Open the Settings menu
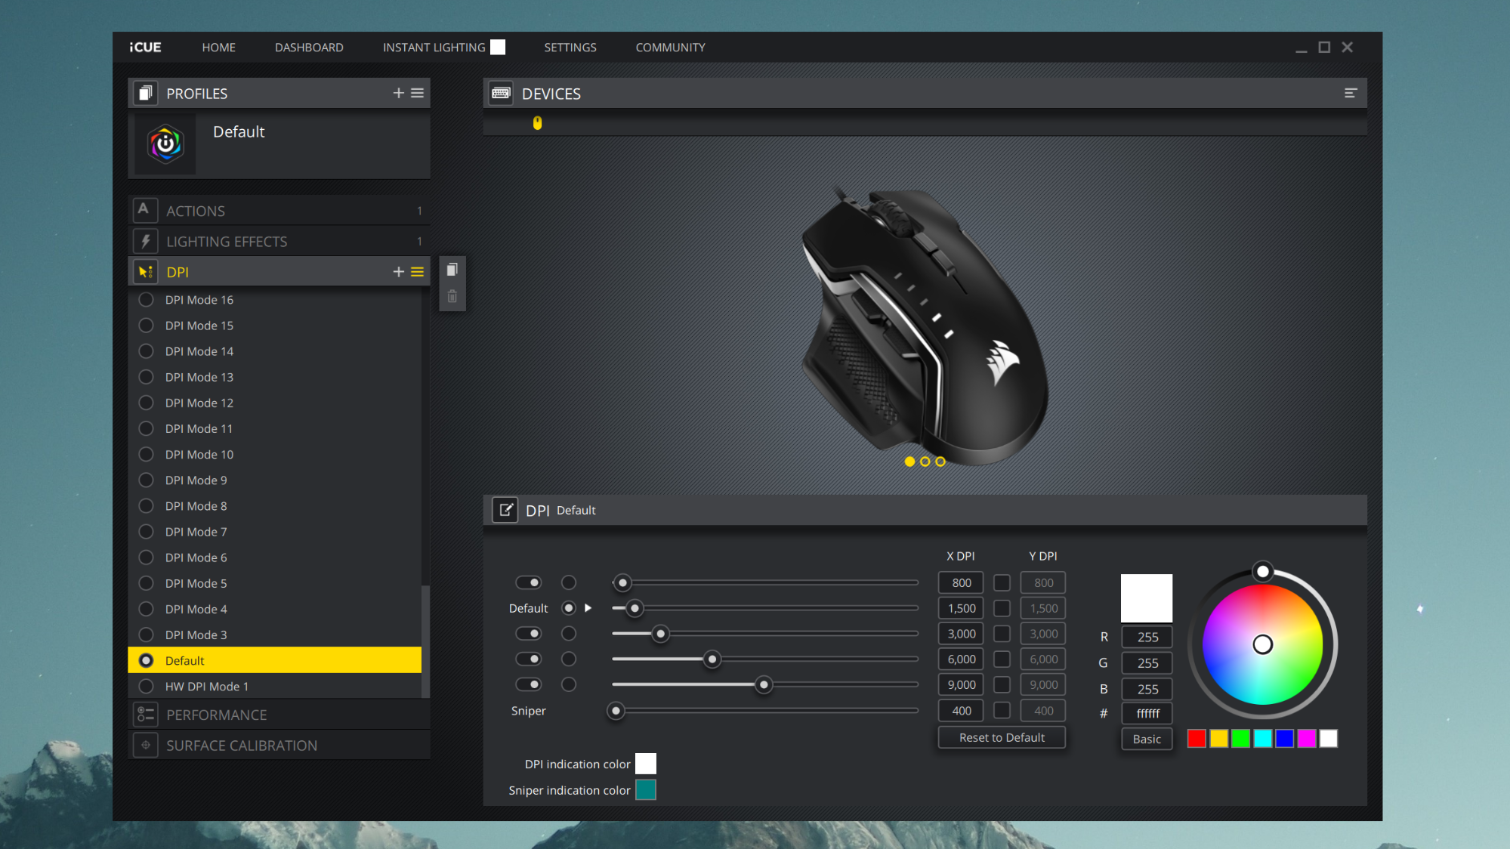 click(x=570, y=47)
